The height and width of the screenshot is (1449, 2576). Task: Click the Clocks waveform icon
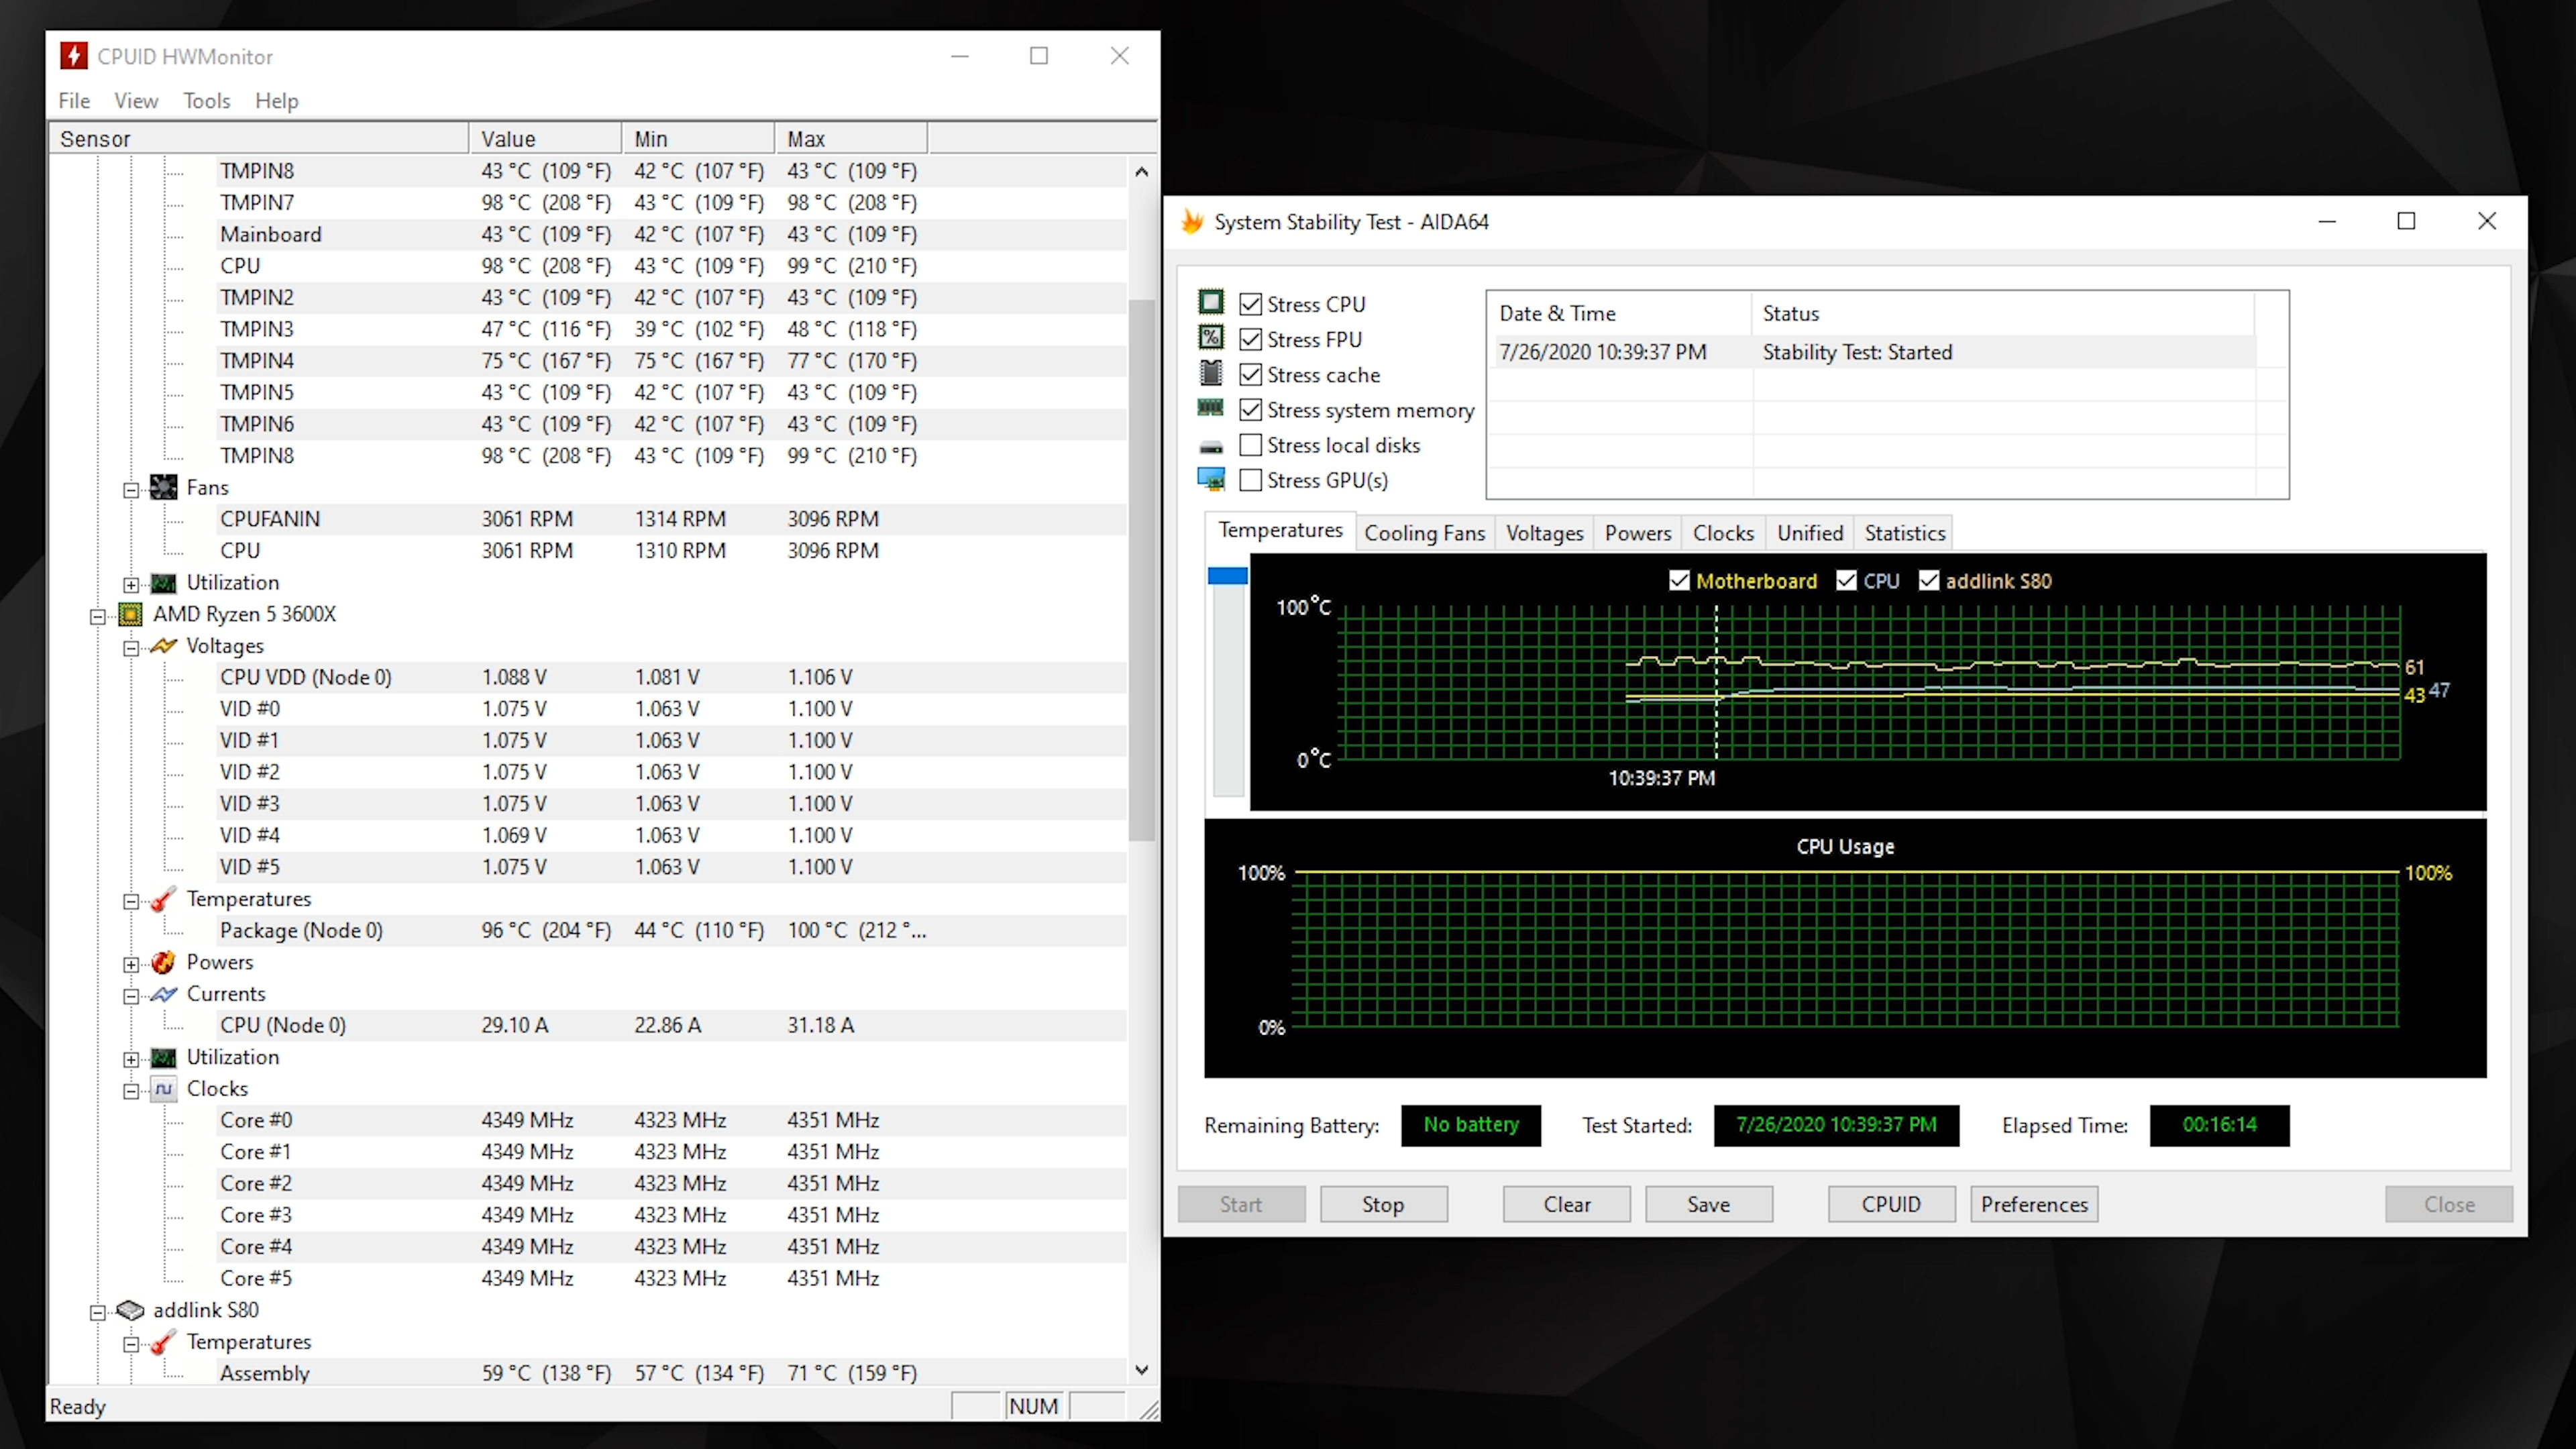pyautogui.click(x=163, y=1088)
